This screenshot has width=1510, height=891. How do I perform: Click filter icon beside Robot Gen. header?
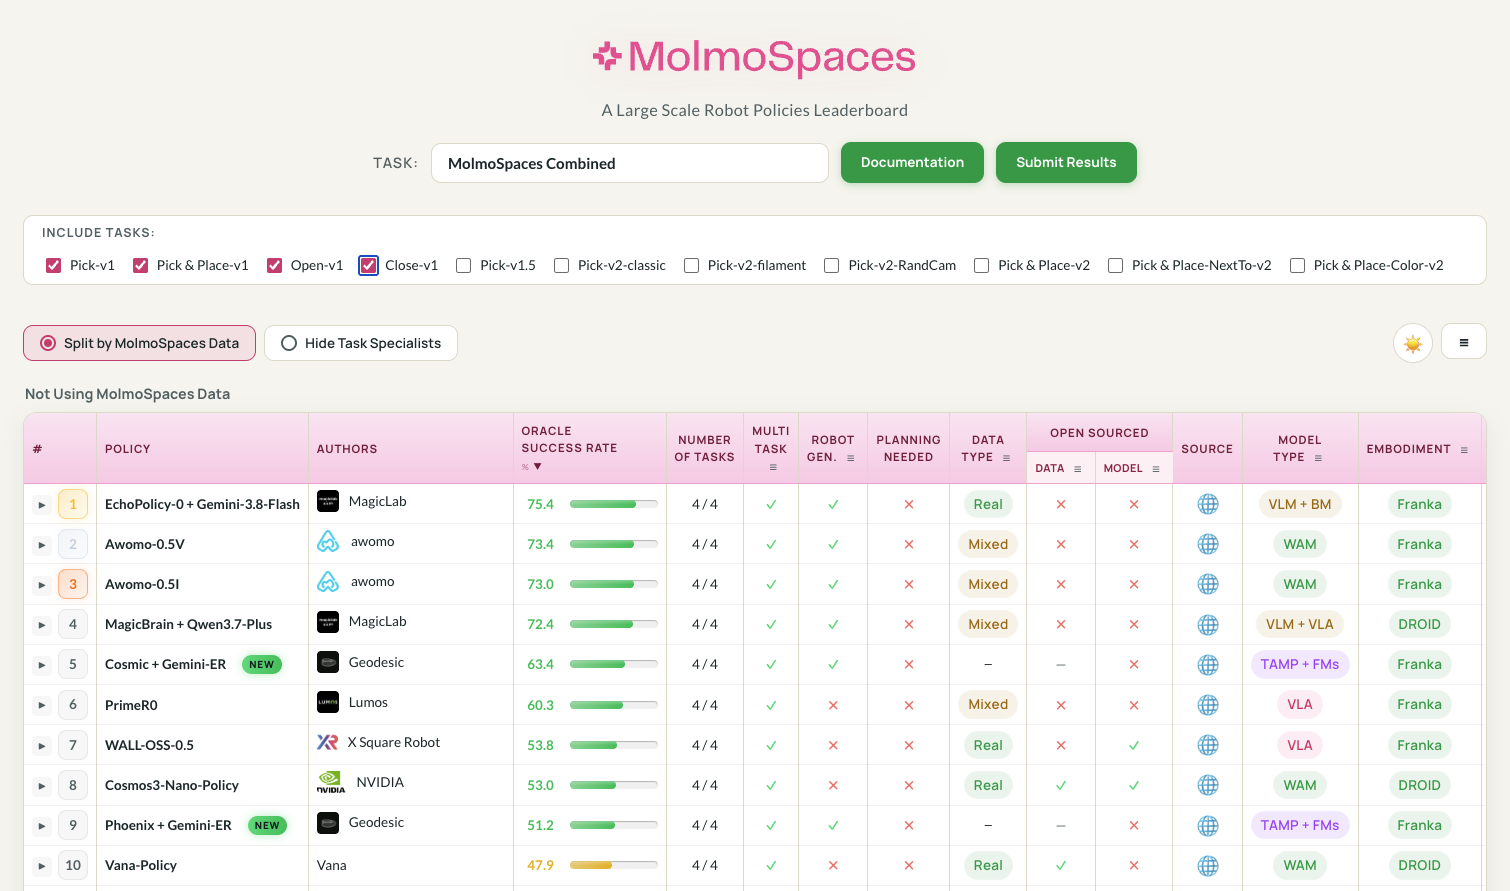click(850, 458)
